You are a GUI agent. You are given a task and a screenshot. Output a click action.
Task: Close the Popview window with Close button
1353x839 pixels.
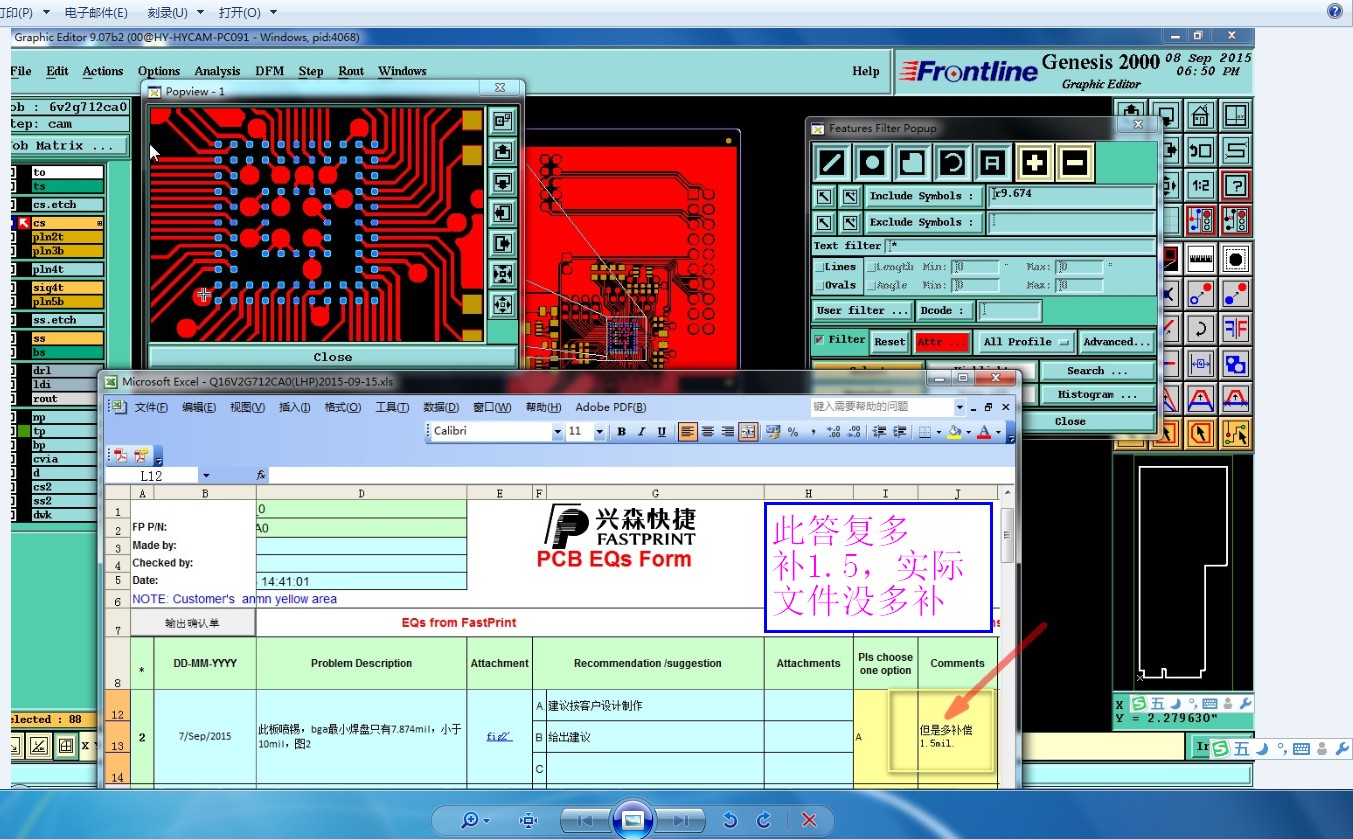pyautogui.click(x=333, y=357)
